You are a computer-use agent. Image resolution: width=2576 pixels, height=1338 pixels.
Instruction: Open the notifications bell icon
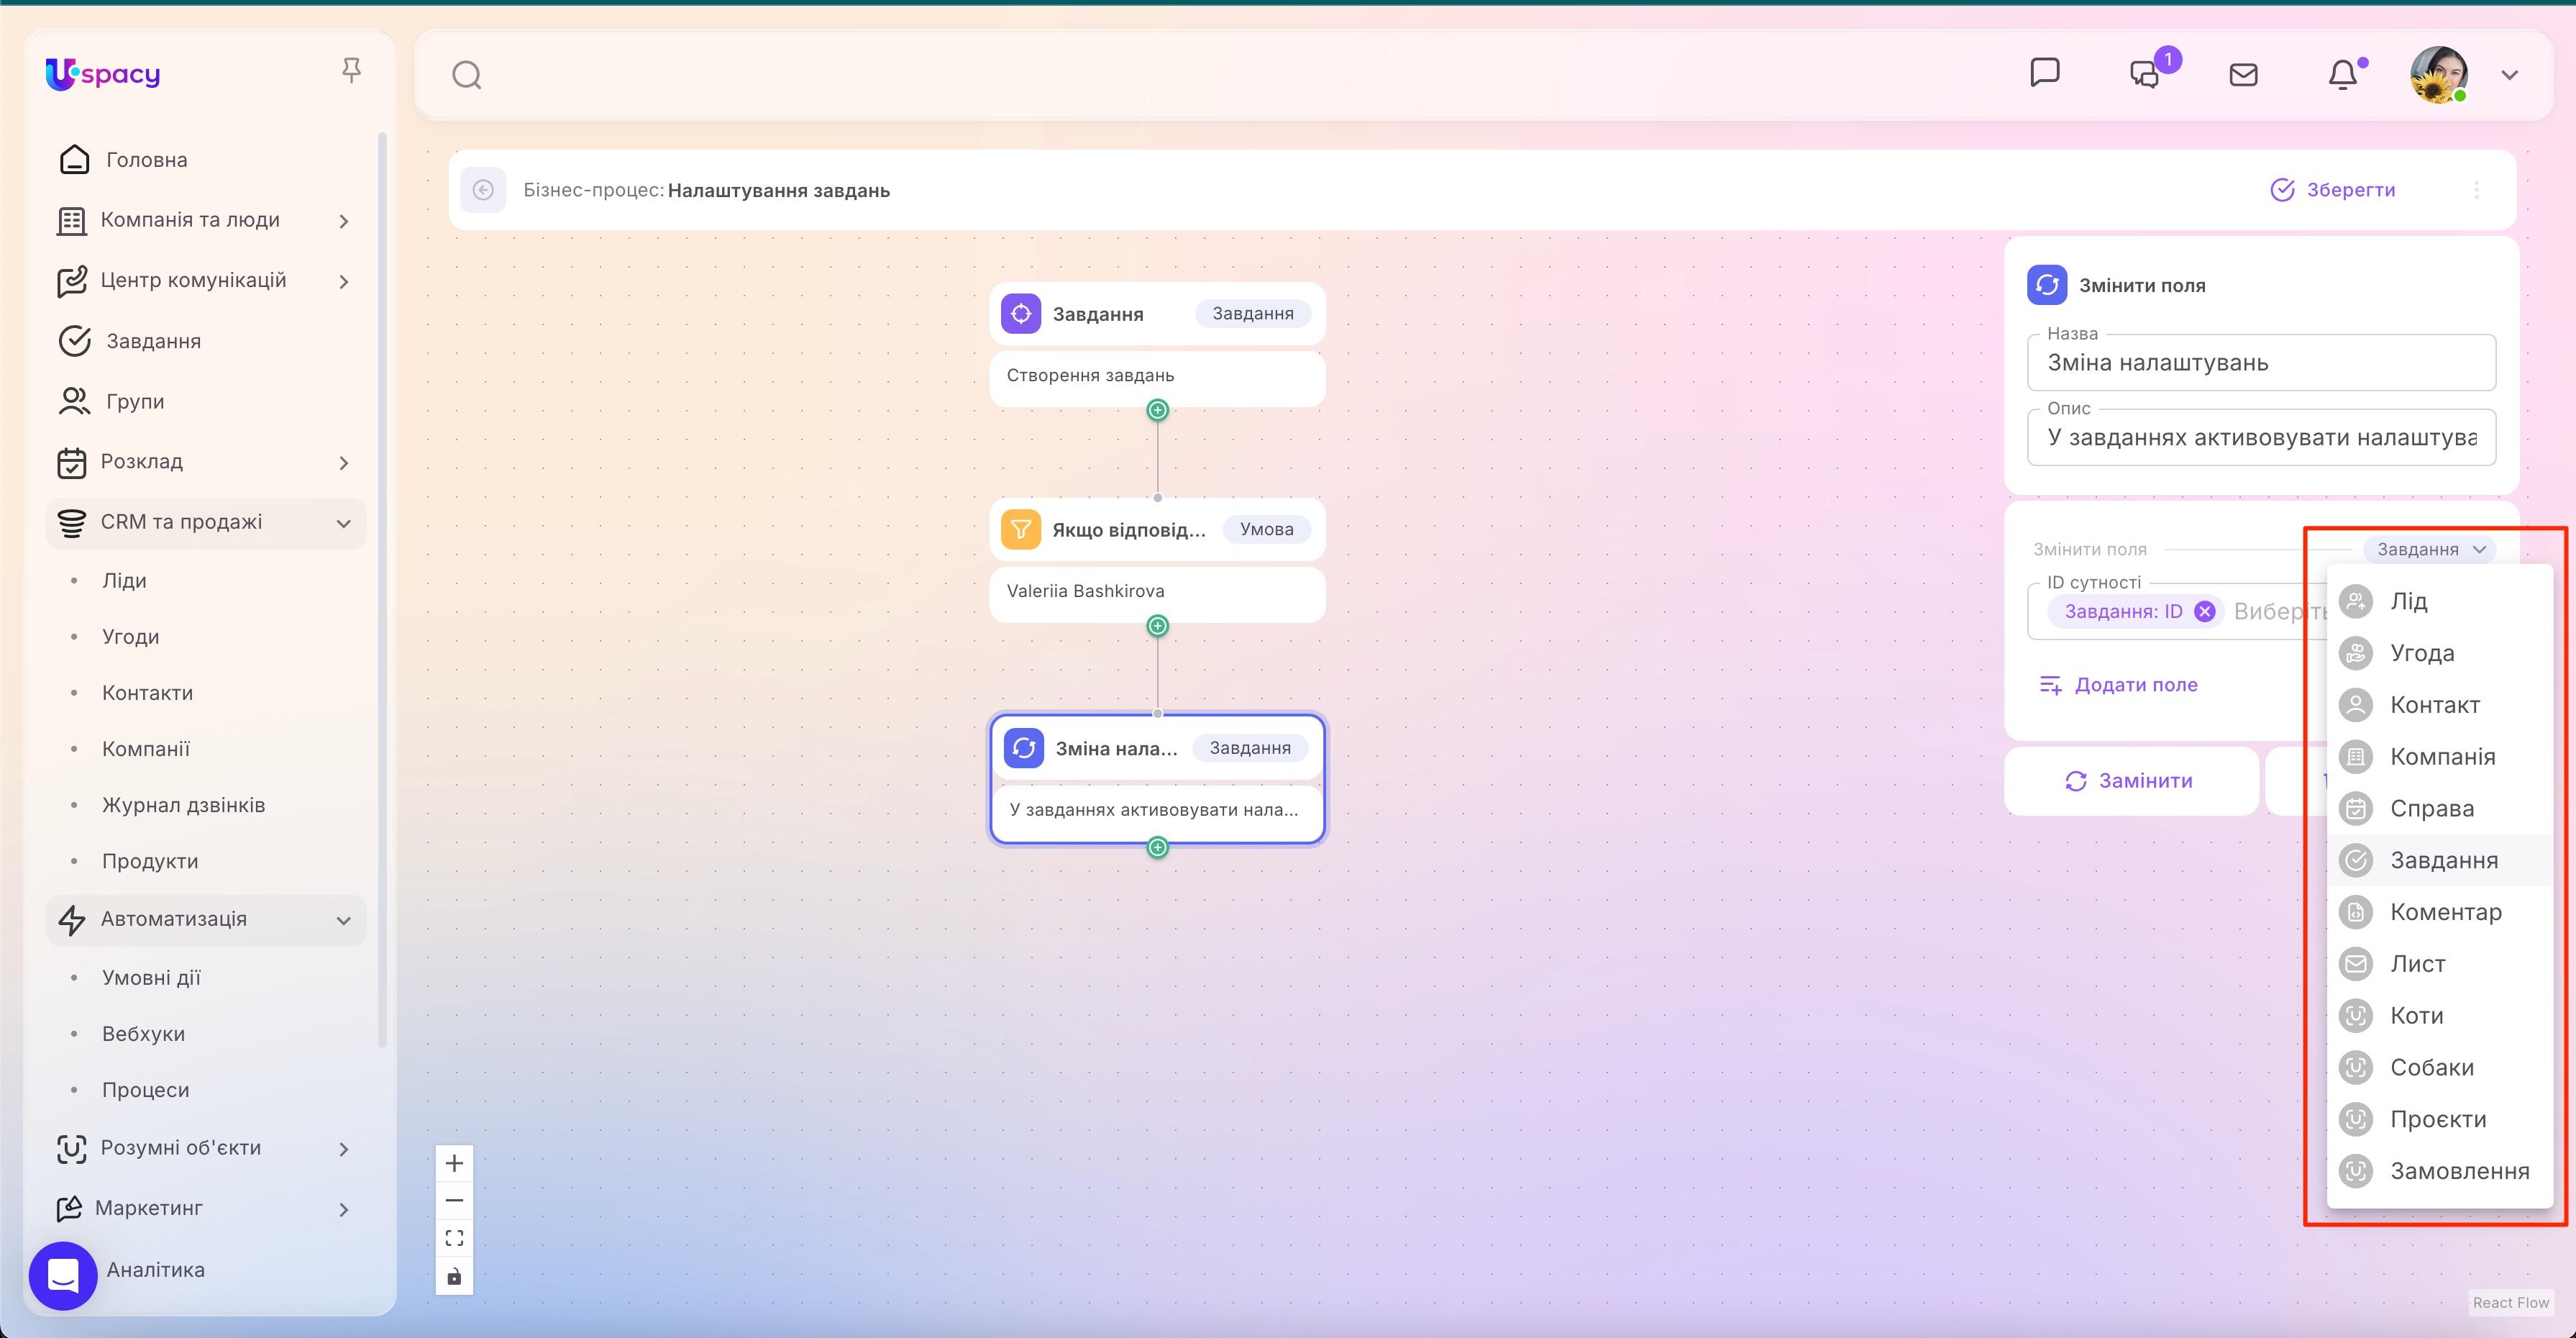2344,74
